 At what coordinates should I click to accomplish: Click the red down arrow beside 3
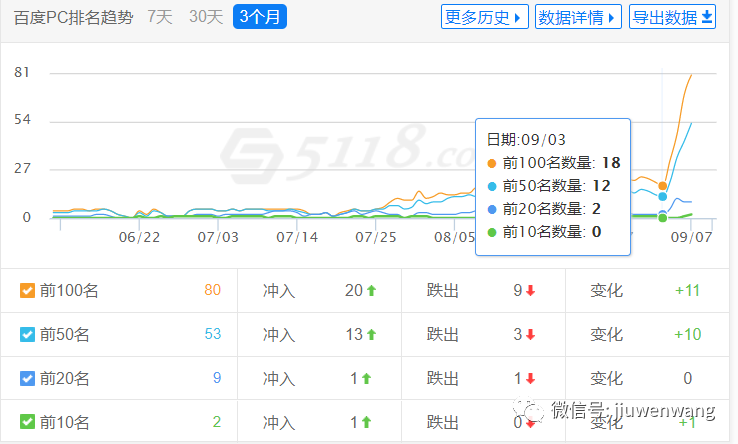(530, 335)
